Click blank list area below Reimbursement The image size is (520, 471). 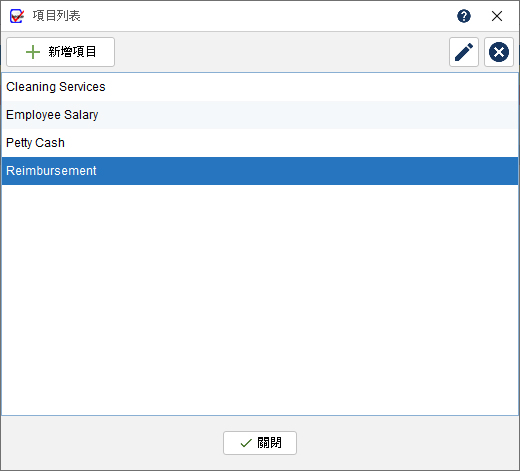(x=260, y=300)
